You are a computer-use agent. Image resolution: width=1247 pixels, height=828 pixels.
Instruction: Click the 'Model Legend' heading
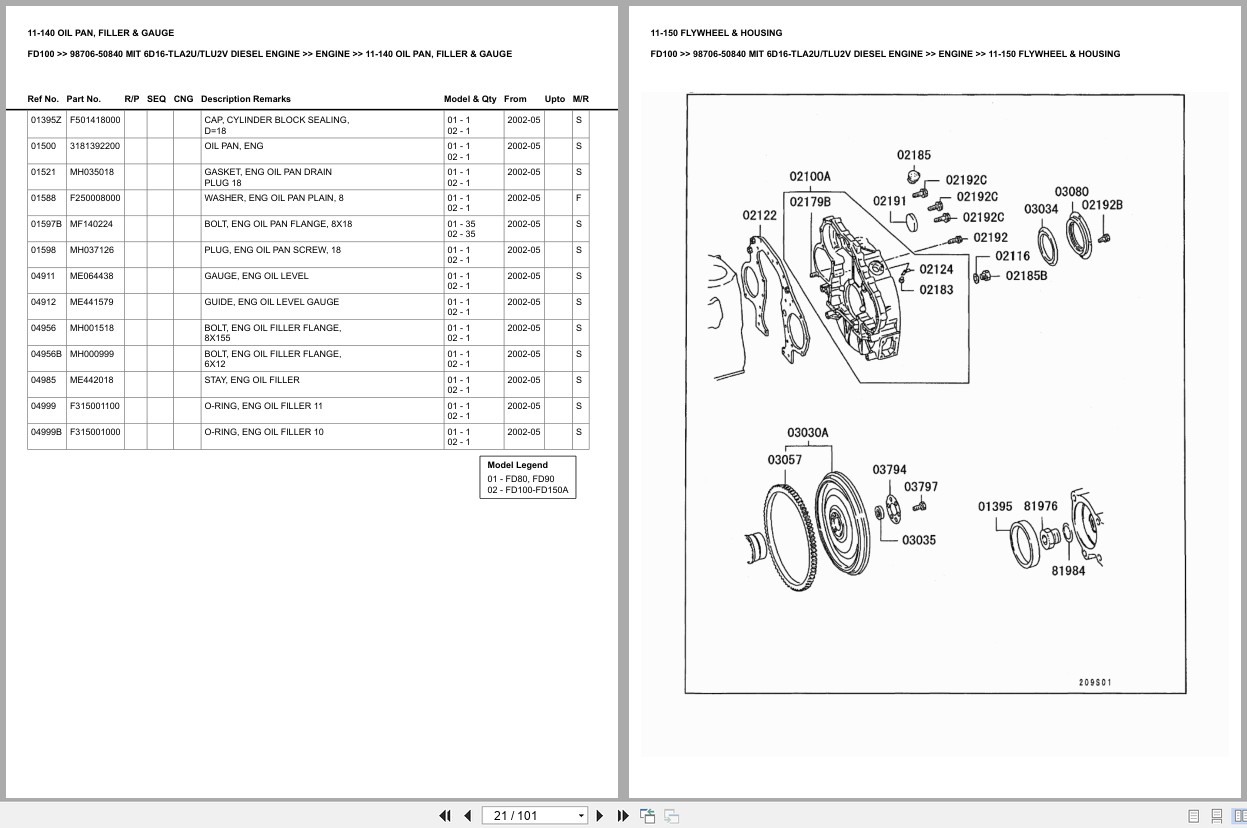517,465
